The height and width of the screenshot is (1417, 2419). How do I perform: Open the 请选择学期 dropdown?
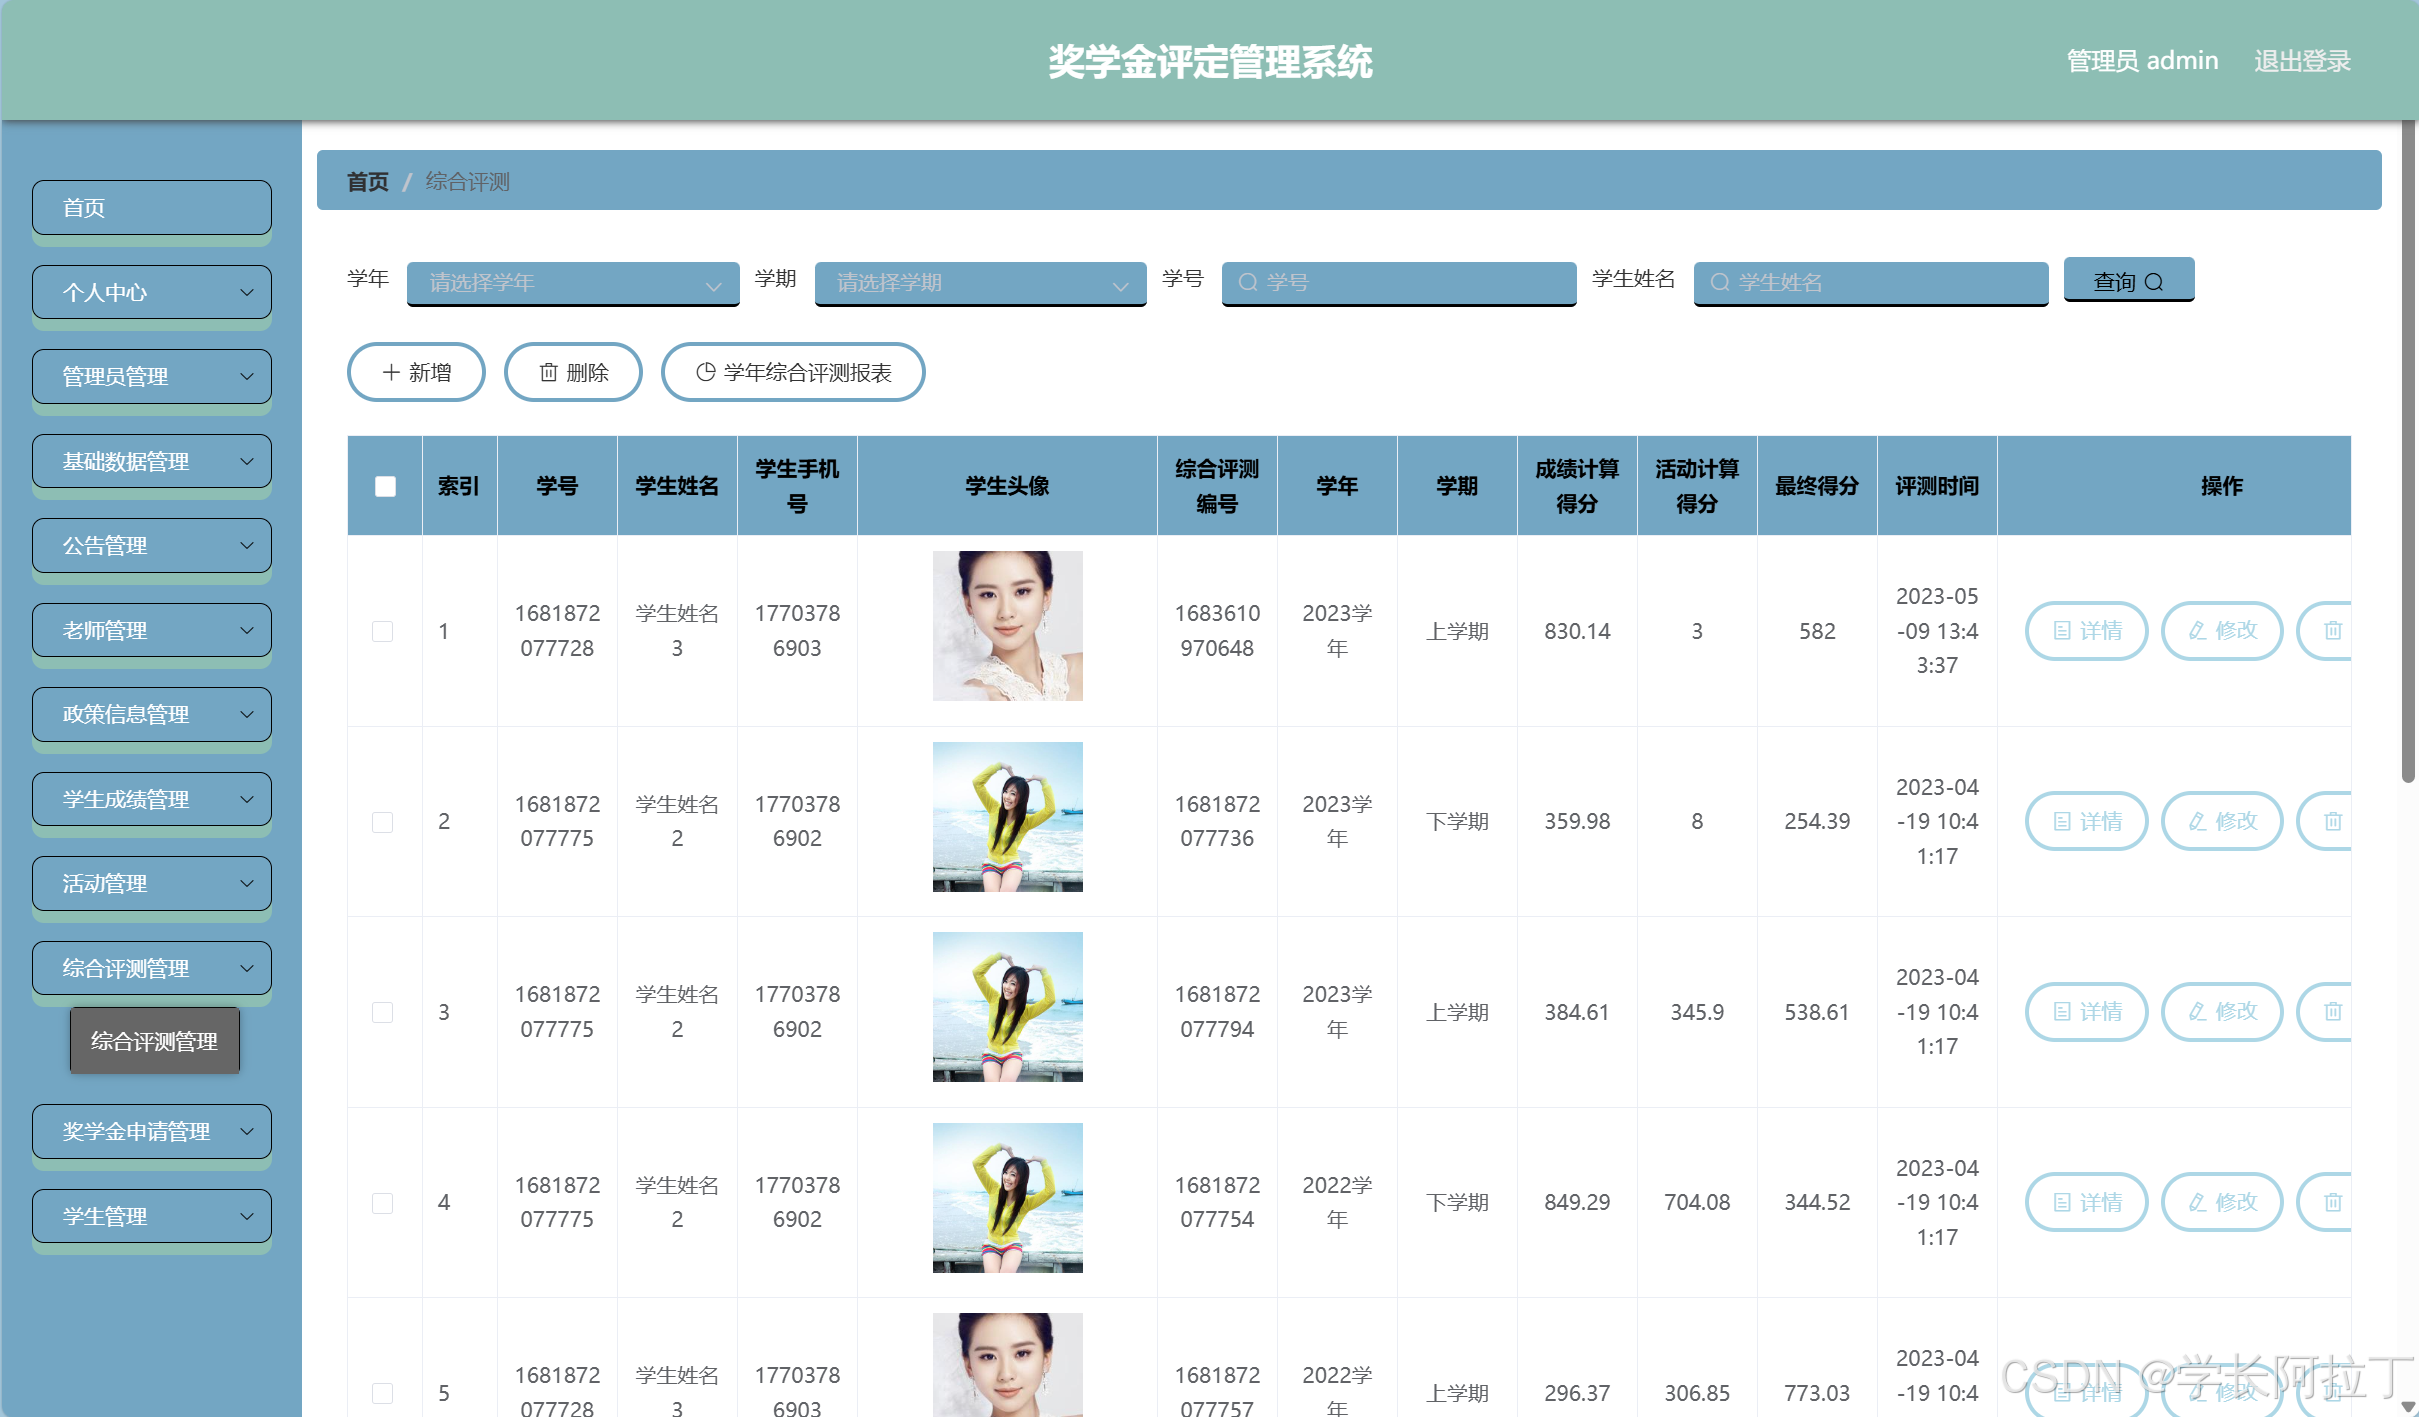point(979,283)
